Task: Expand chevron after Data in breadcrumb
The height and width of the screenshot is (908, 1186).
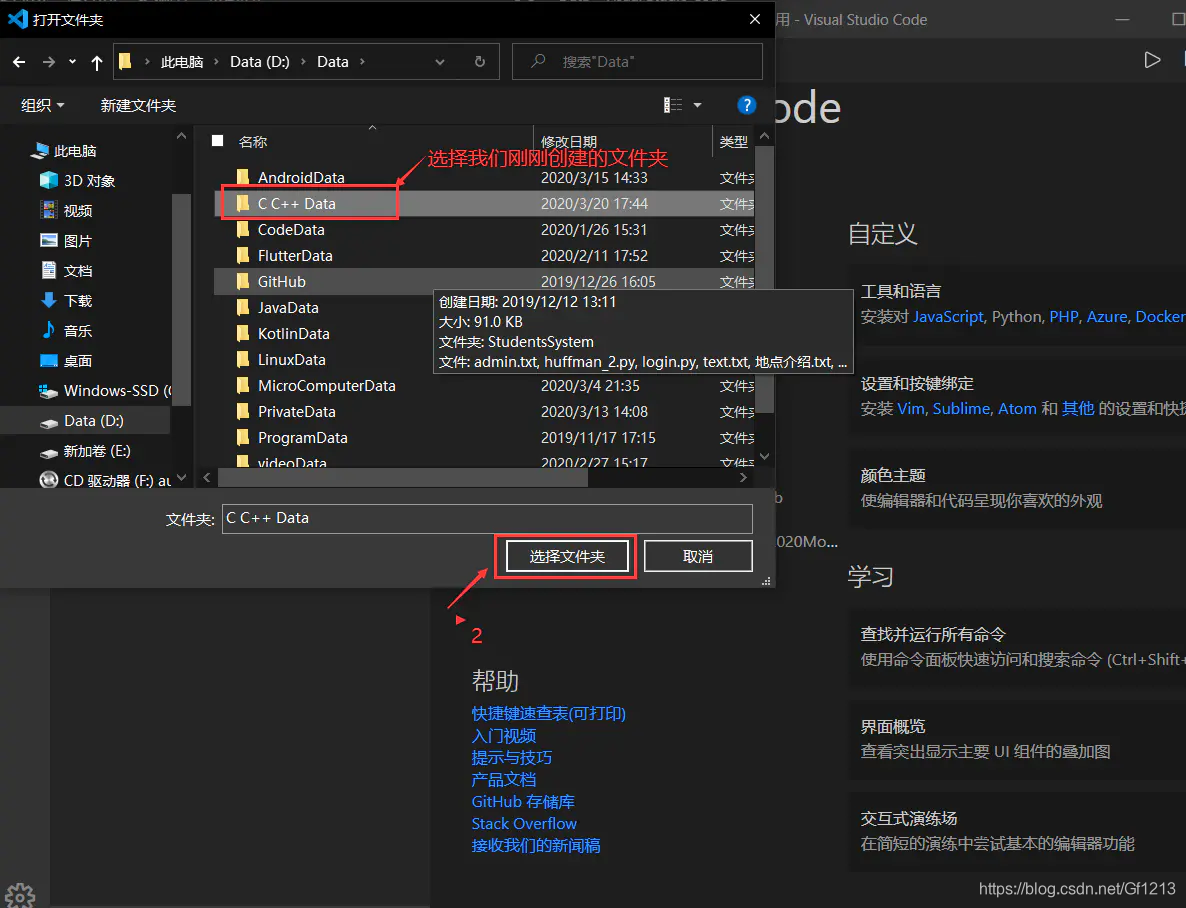Action: click(362, 62)
